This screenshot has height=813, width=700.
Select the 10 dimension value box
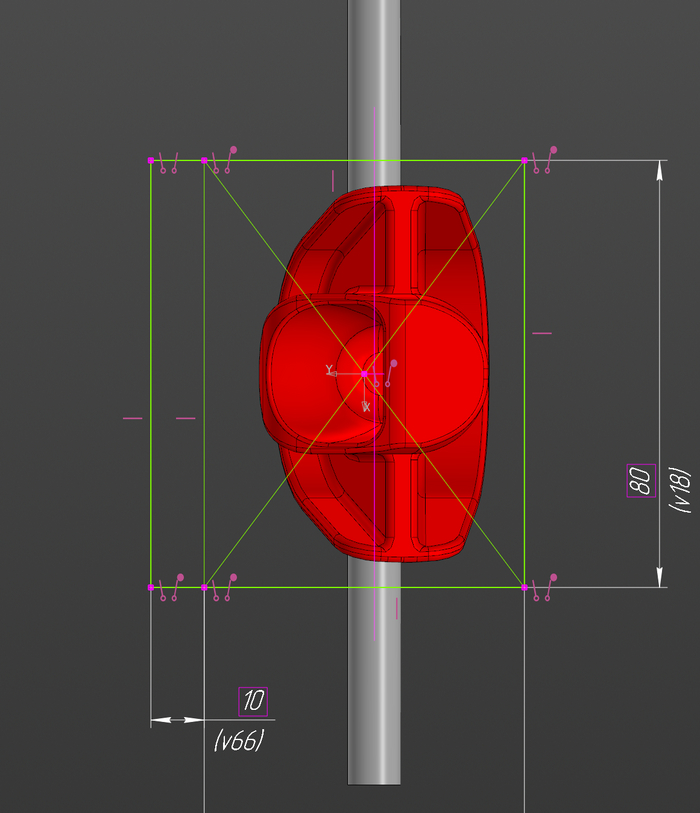click(253, 701)
